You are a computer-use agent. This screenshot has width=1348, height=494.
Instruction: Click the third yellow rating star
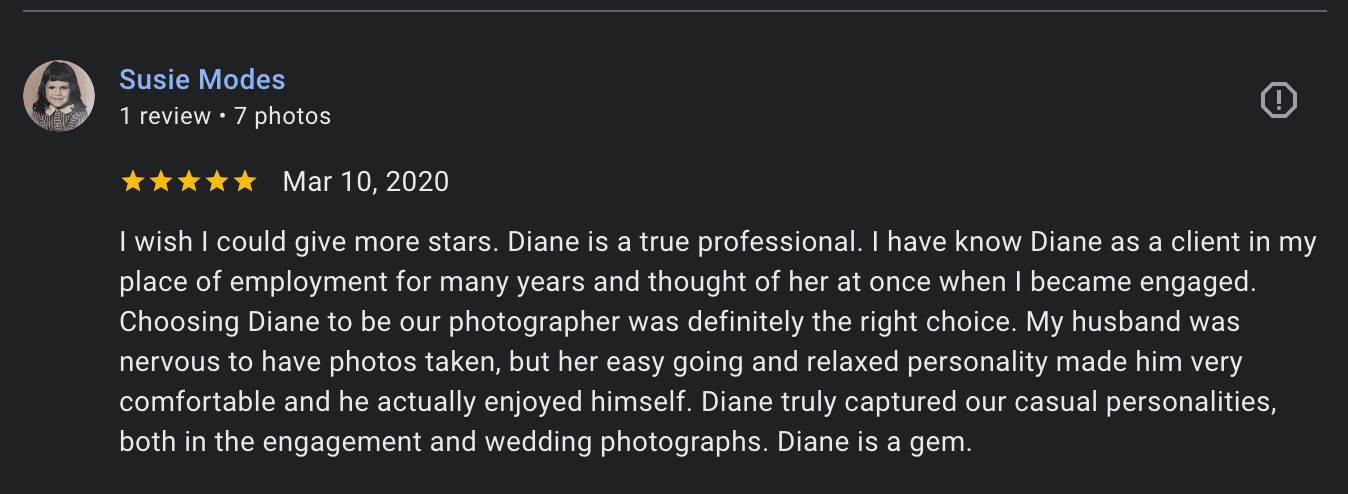pos(188,182)
